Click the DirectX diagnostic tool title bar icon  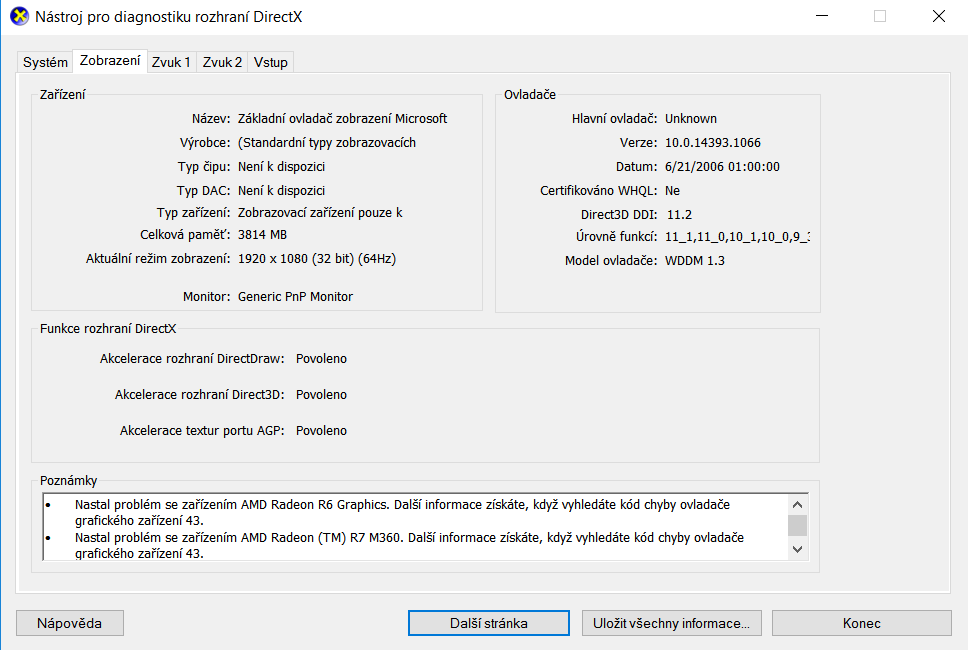pyautogui.click(x=19, y=16)
